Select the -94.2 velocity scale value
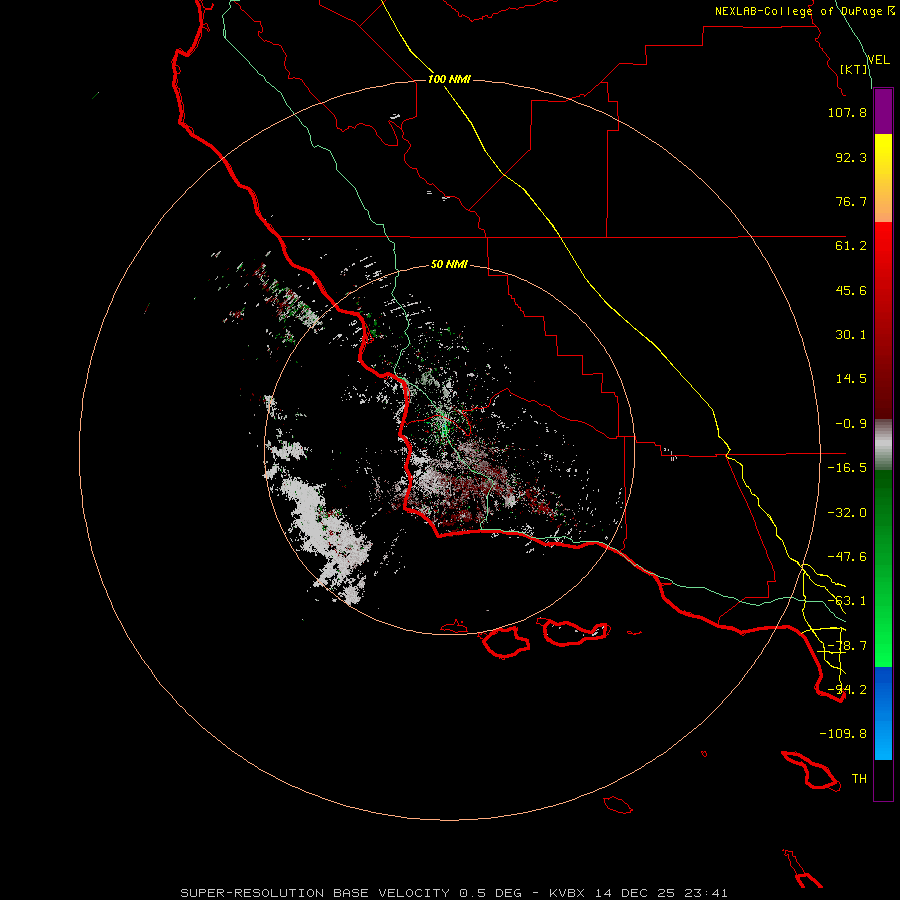Viewport: 900px width, 900px height. 847,690
